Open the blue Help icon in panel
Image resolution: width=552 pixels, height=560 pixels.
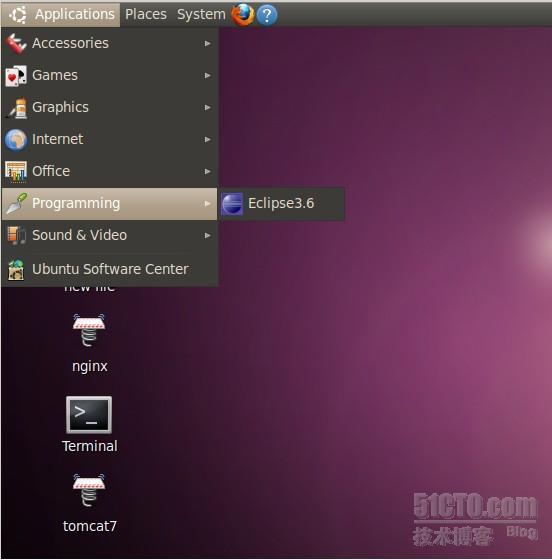click(267, 15)
